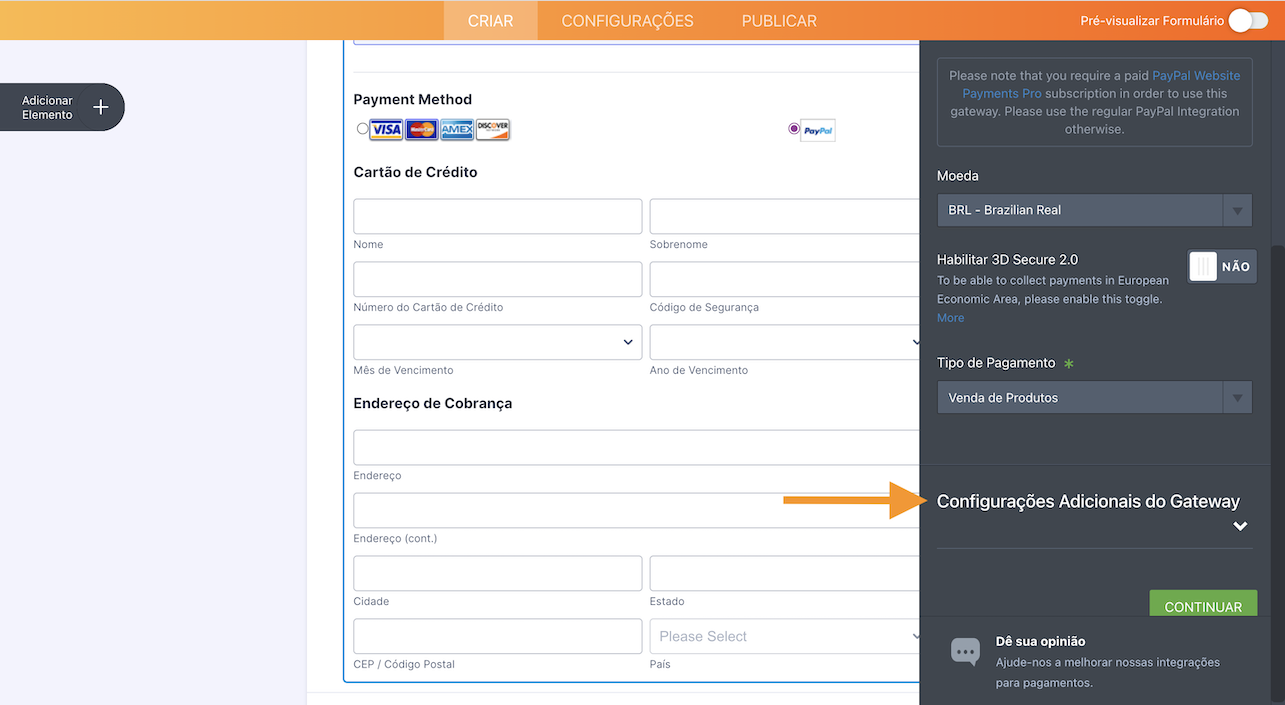Switch to the CRIAR tab
This screenshot has width=1285, height=705.
pyautogui.click(x=490, y=21)
